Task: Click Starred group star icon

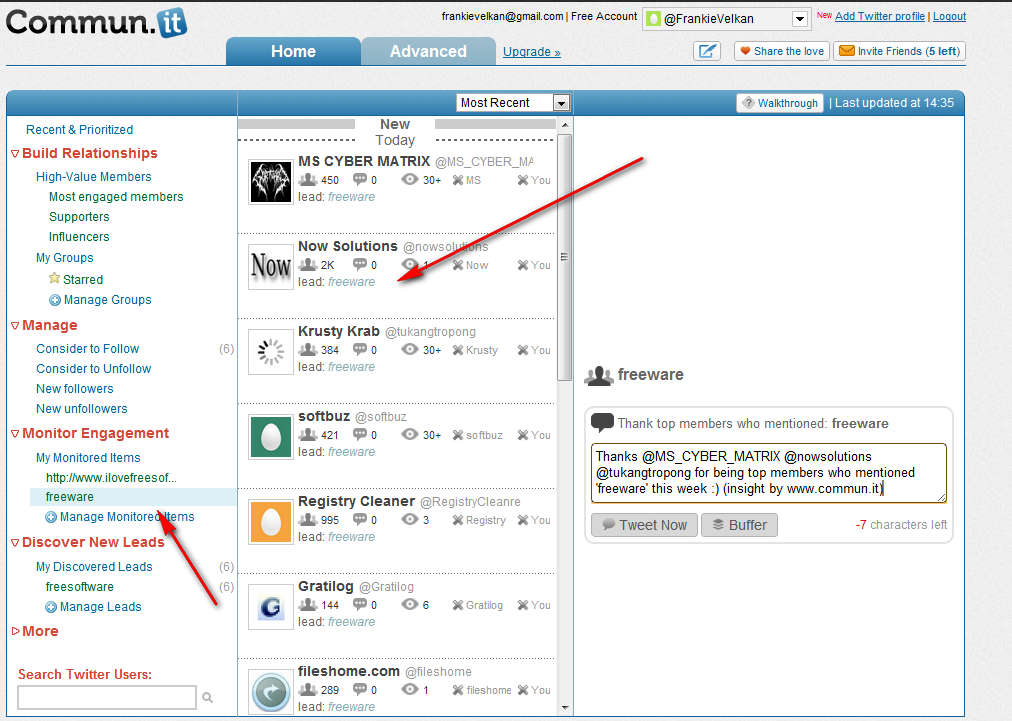Action: (x=55, y=278)
